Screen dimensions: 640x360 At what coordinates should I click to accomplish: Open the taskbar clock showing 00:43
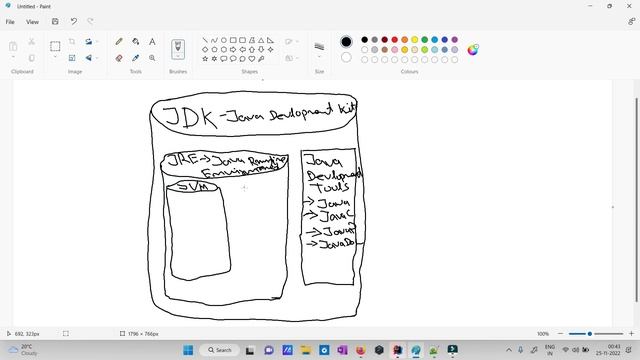(x=608, y=350)
